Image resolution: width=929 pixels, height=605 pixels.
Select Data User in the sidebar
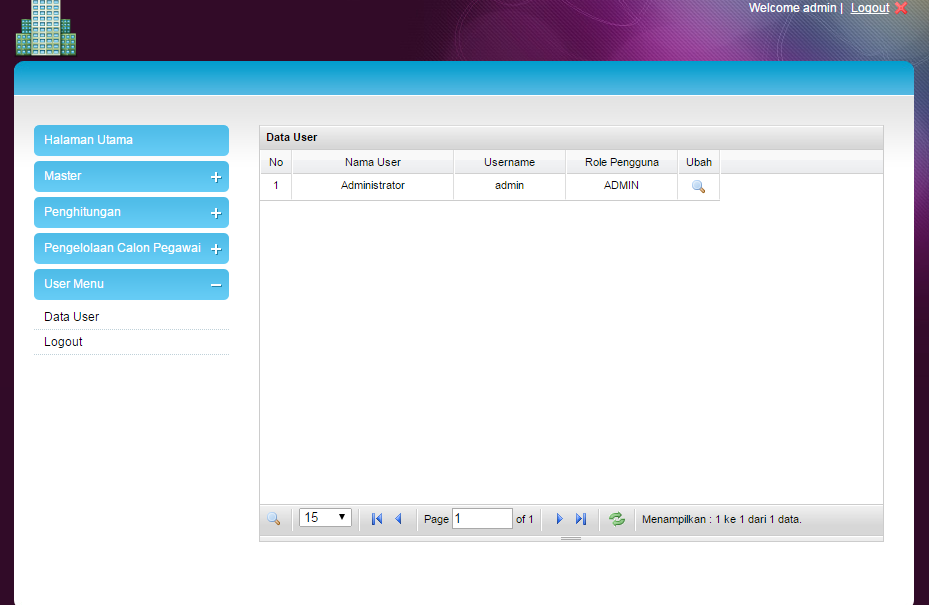click(x=72, y=317)
